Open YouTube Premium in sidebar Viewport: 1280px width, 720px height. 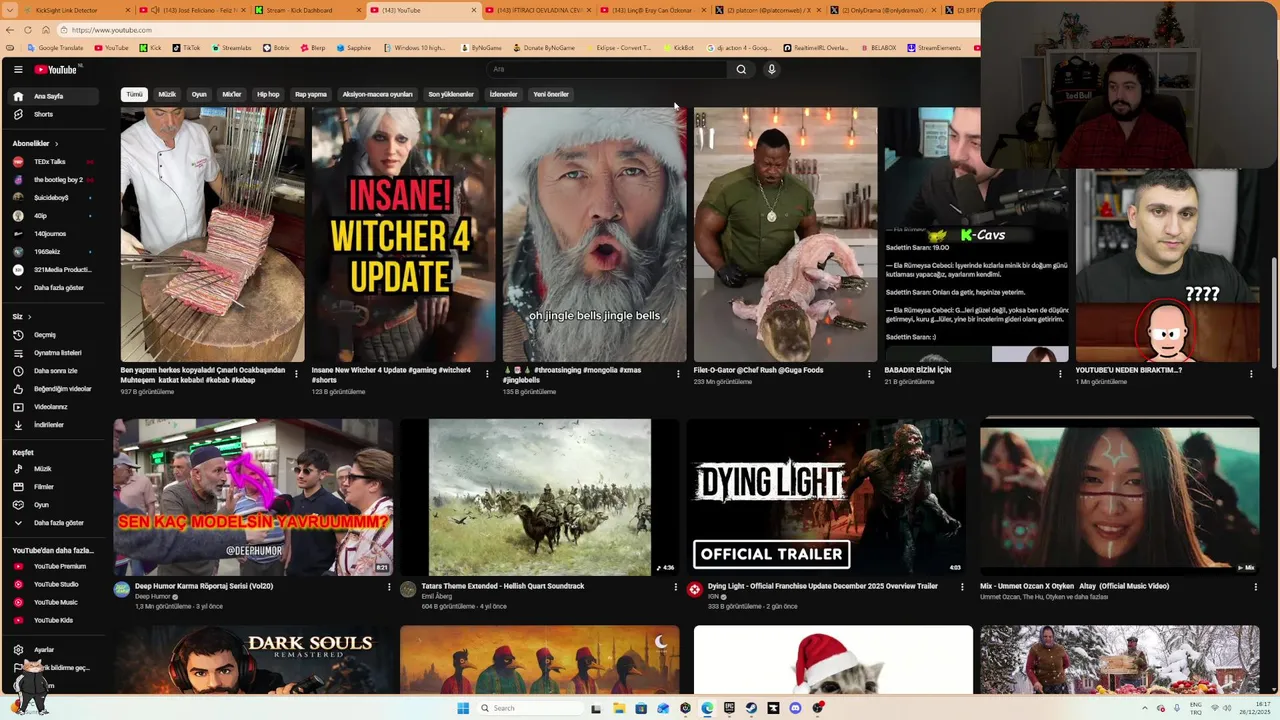pos(55,566)
